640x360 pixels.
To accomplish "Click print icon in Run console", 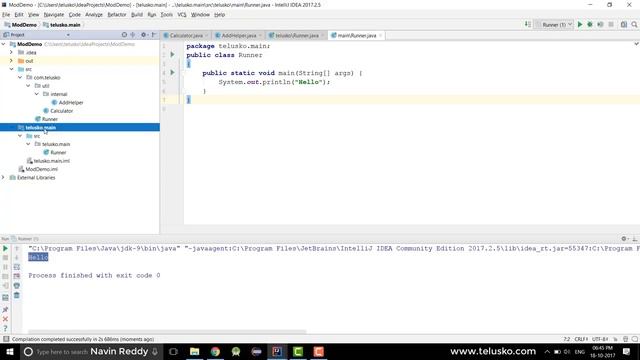I will pyautogui.click(x=17, y=286).
